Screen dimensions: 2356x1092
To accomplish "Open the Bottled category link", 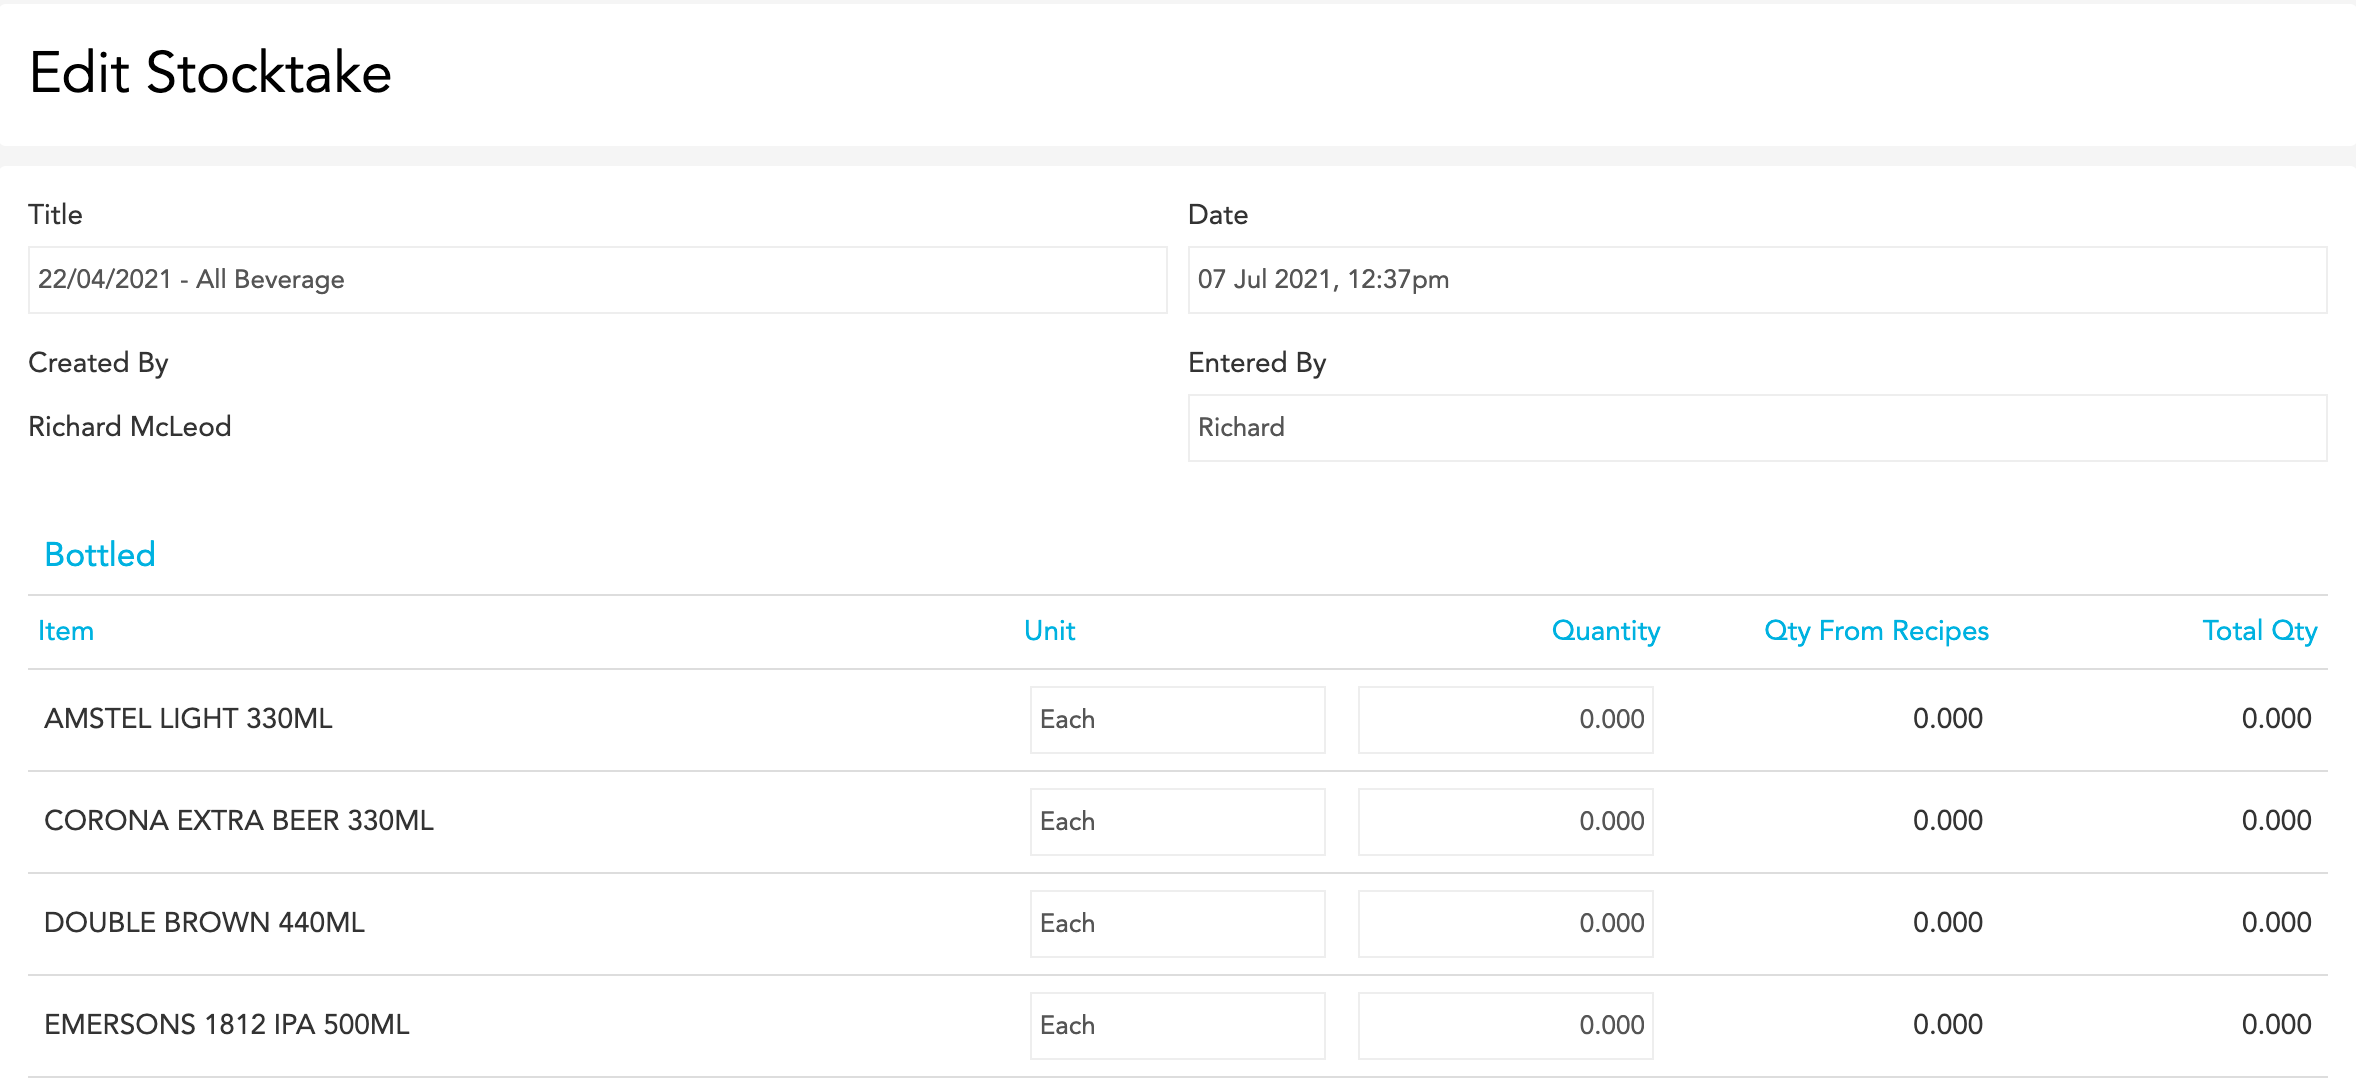I will [100, 555].
